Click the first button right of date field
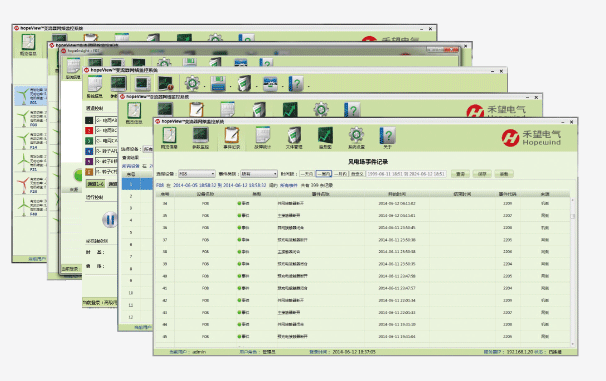 460,174
